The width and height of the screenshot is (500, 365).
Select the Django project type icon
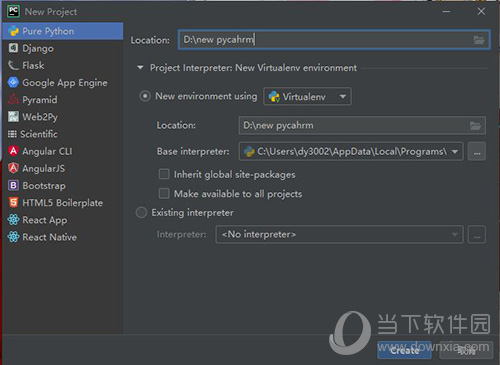pyautogui.click(x=13, y=48)
